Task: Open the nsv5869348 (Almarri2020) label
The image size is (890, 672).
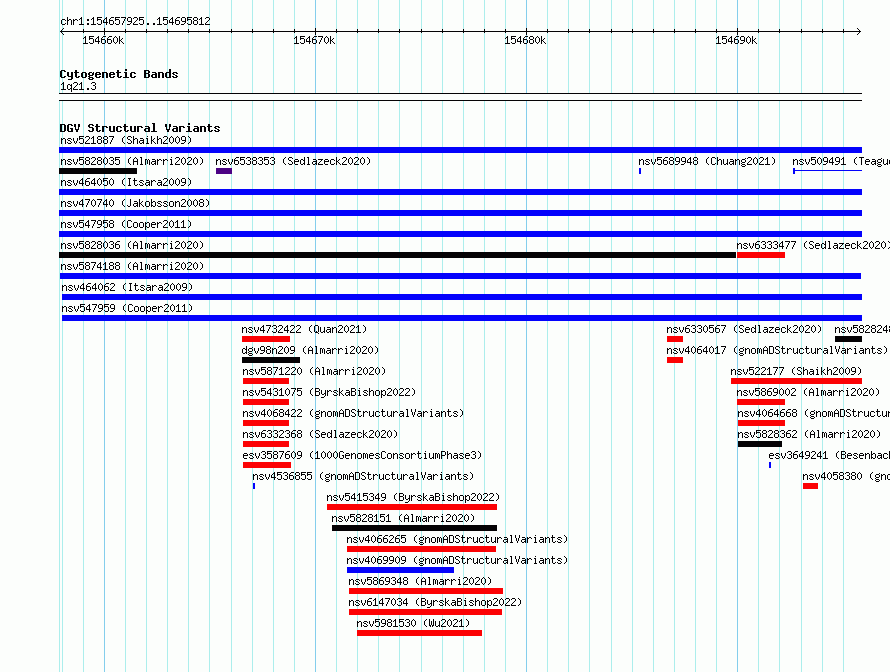Action: 420,581
